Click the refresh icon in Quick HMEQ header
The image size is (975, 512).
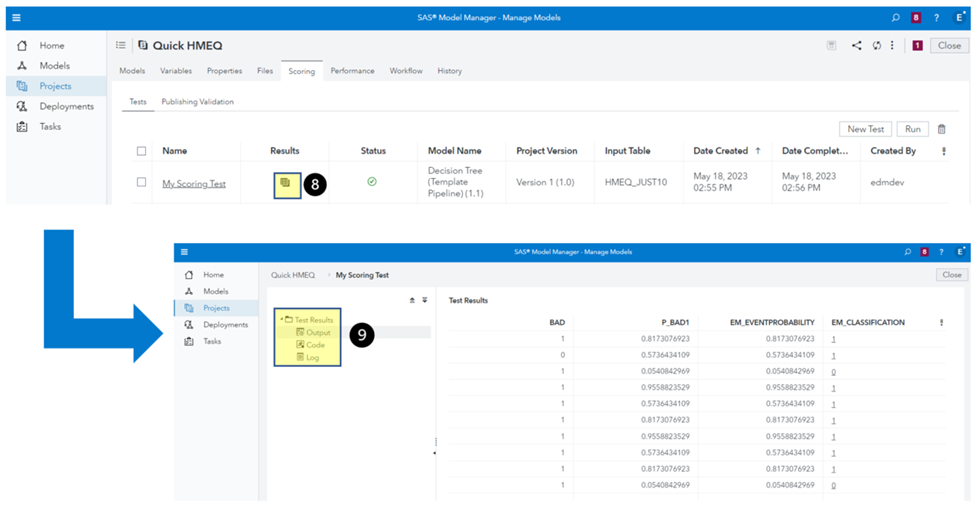point(876,45)
